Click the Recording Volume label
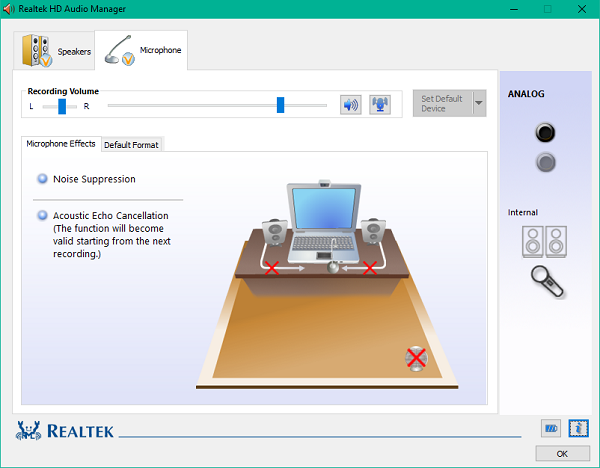 point(63,91)
